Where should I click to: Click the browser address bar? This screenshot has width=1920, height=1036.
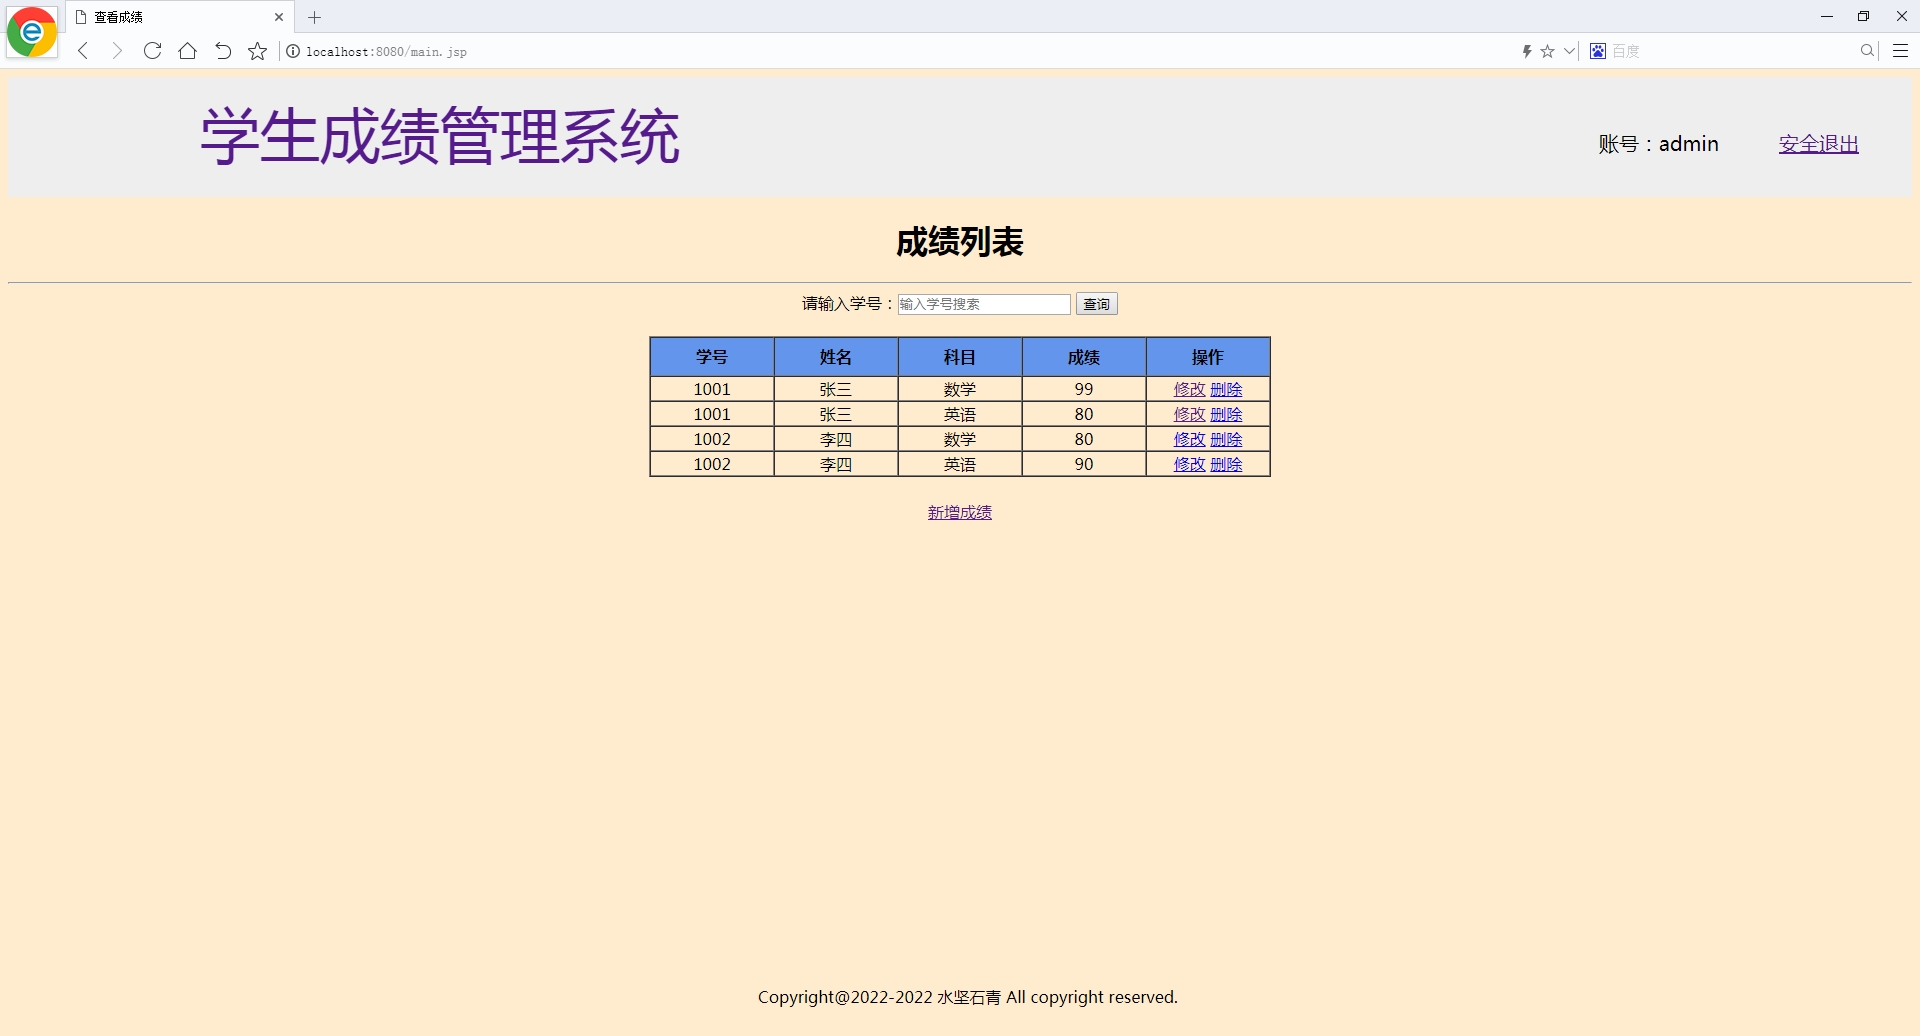700,51
